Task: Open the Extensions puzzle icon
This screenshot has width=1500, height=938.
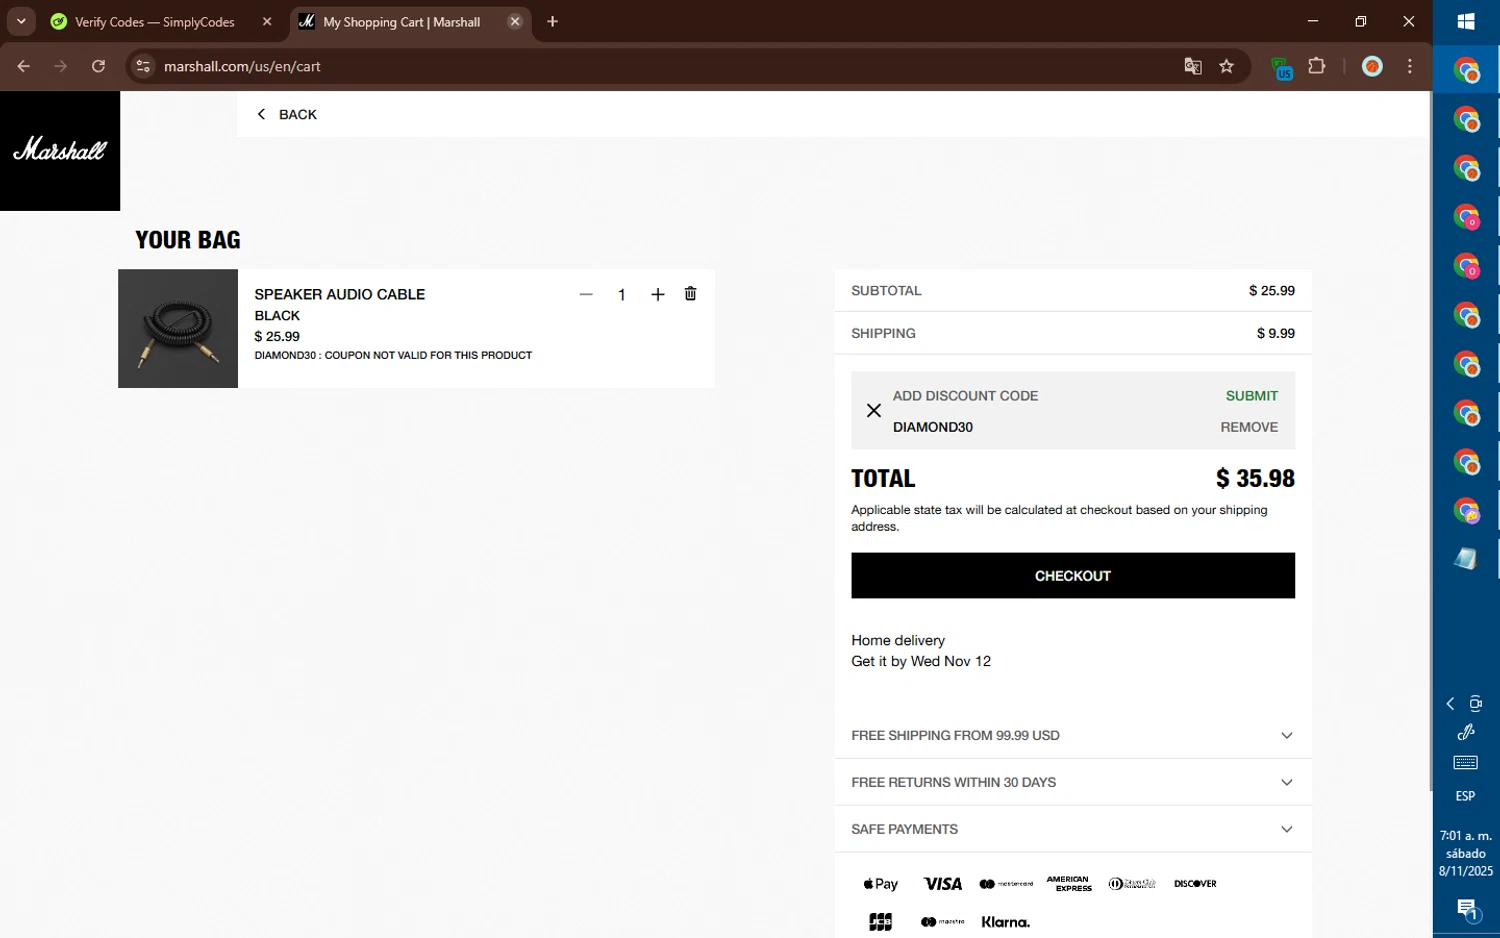Action: (1316, 66)
